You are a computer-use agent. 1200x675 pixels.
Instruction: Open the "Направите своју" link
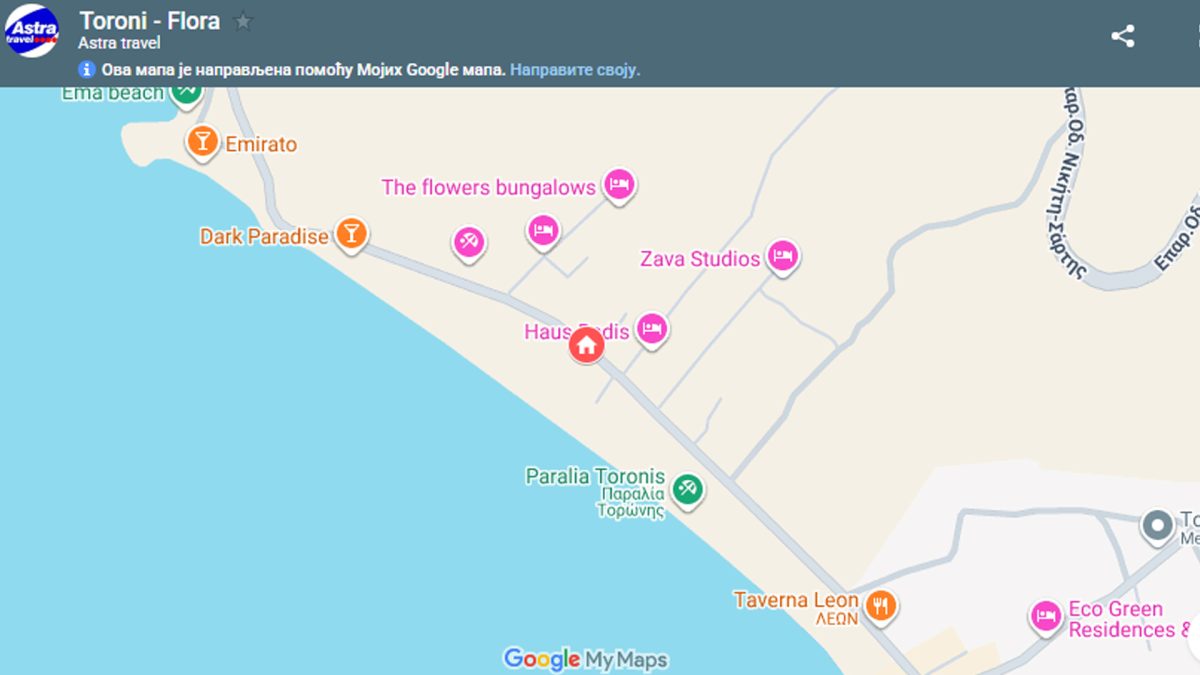(575, 70)
